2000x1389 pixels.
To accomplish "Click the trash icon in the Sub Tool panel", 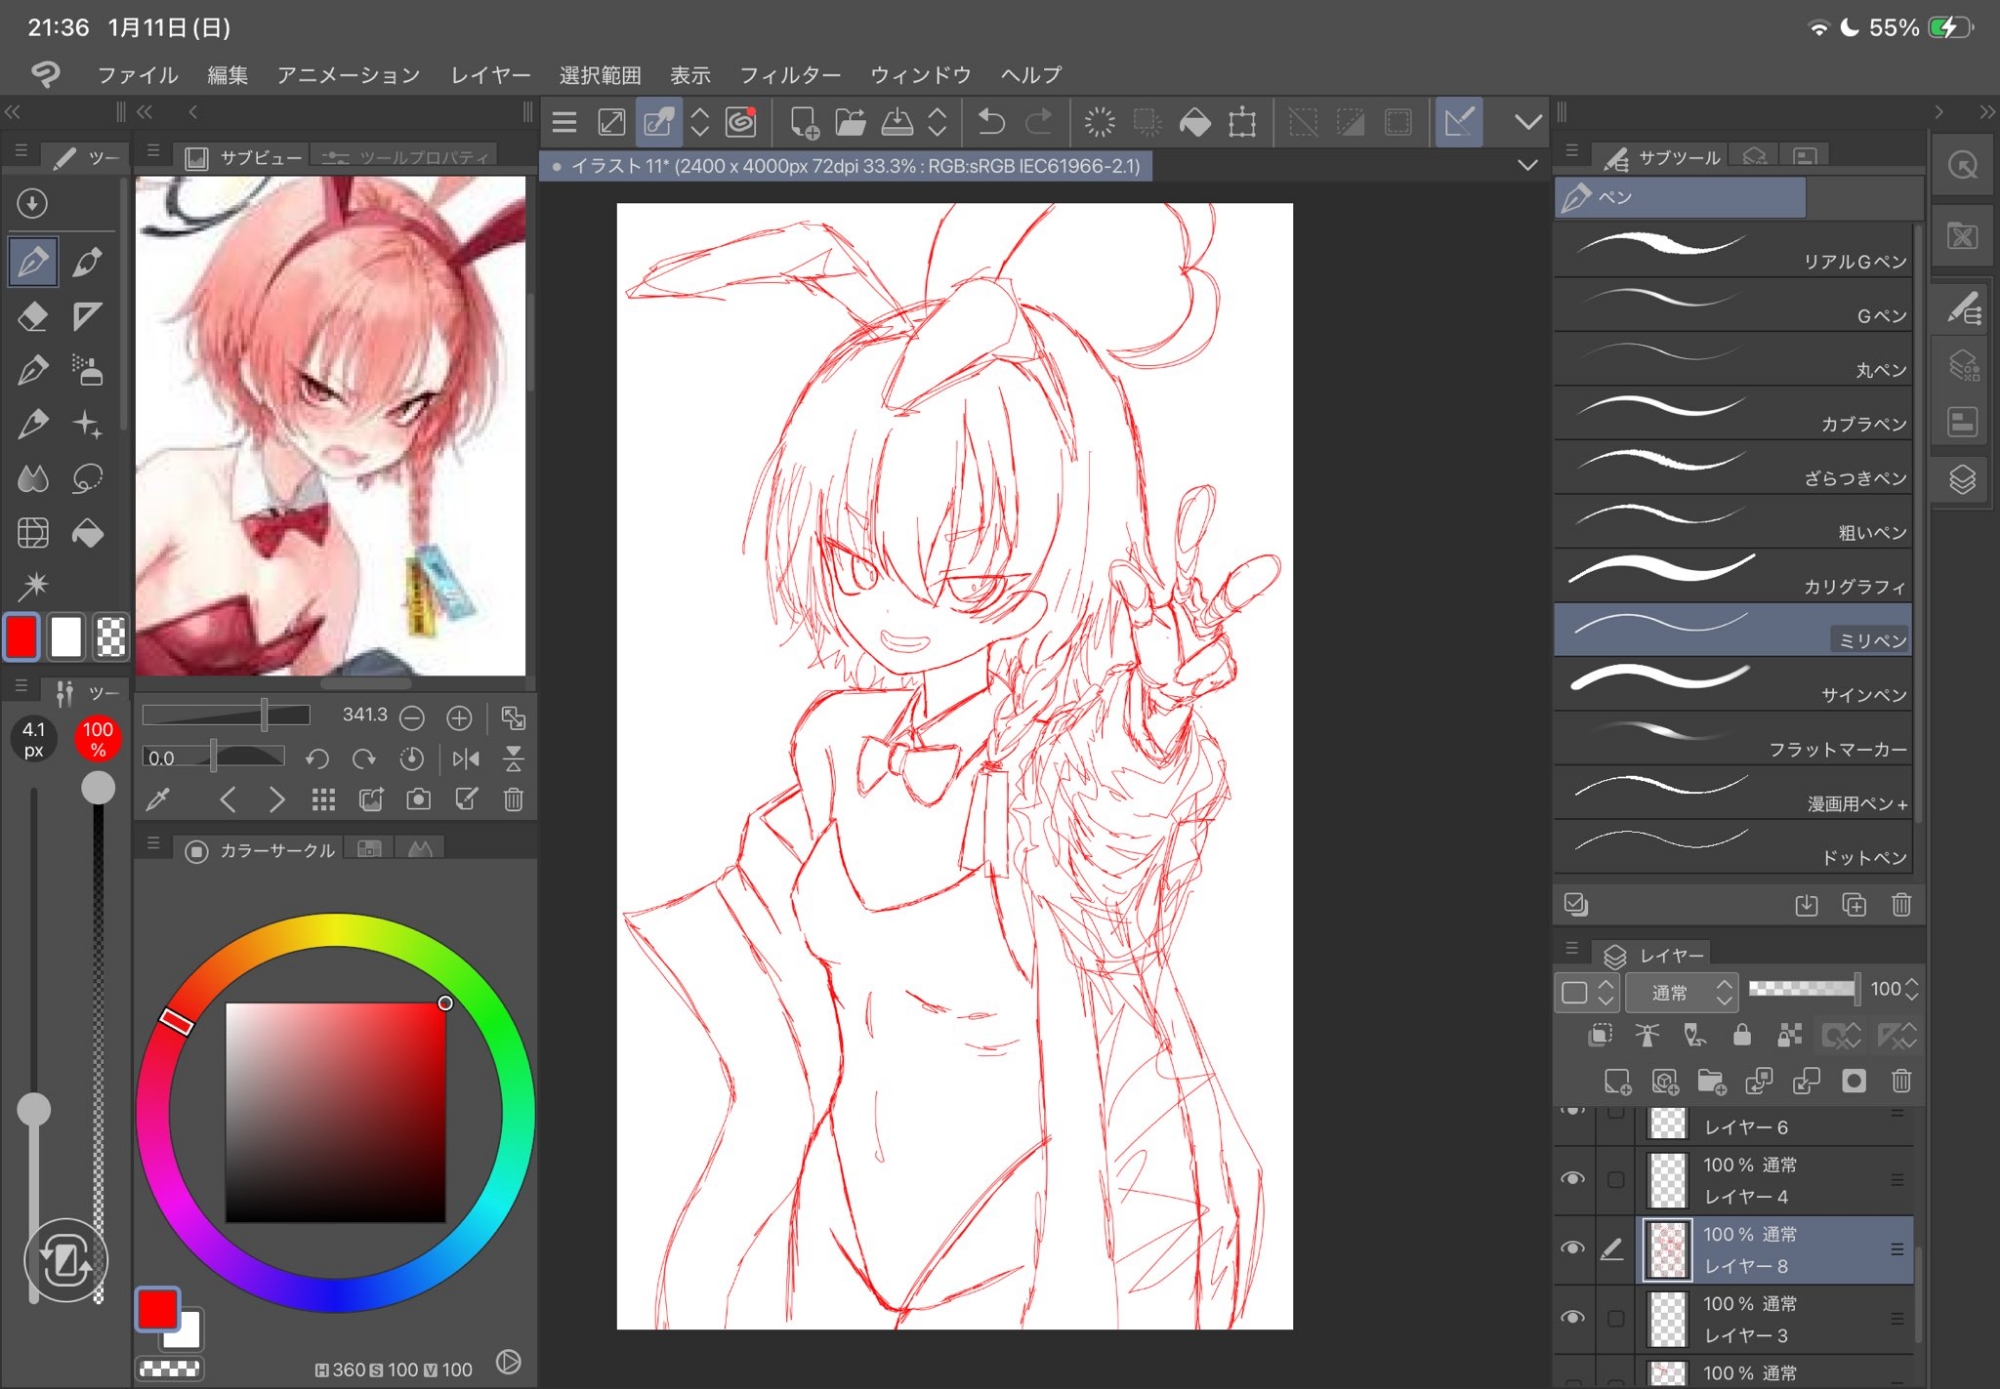I will coord(1901,905).
